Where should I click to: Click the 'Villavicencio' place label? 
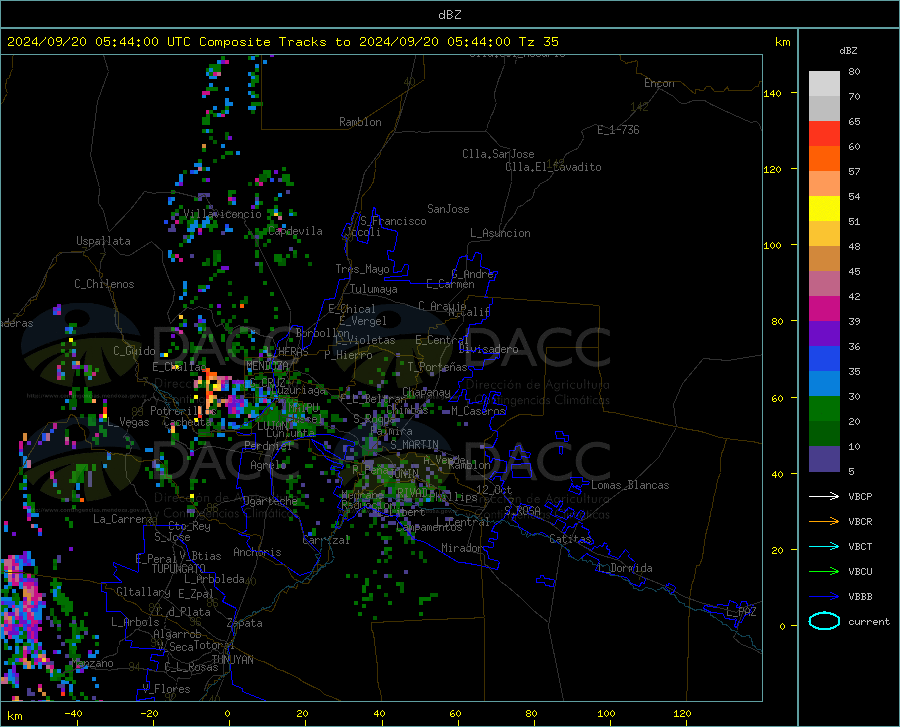[x=222, y=214]
